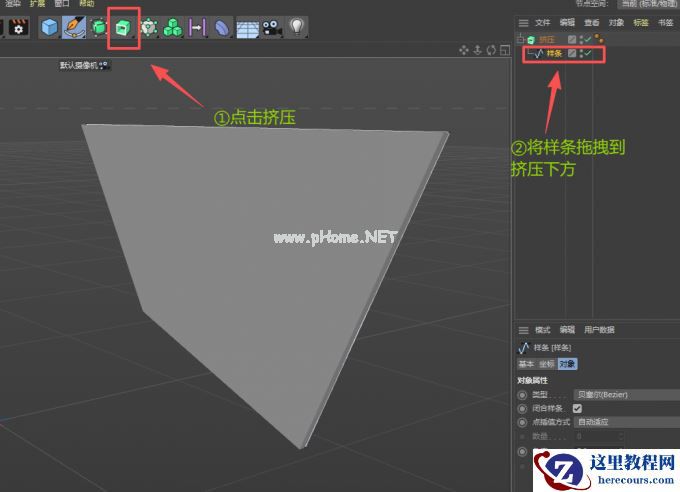The height and width of the screenshot is (492, 680).
Task: Open the 对象 menu in Object Manager
Action: tap(616, 23)
